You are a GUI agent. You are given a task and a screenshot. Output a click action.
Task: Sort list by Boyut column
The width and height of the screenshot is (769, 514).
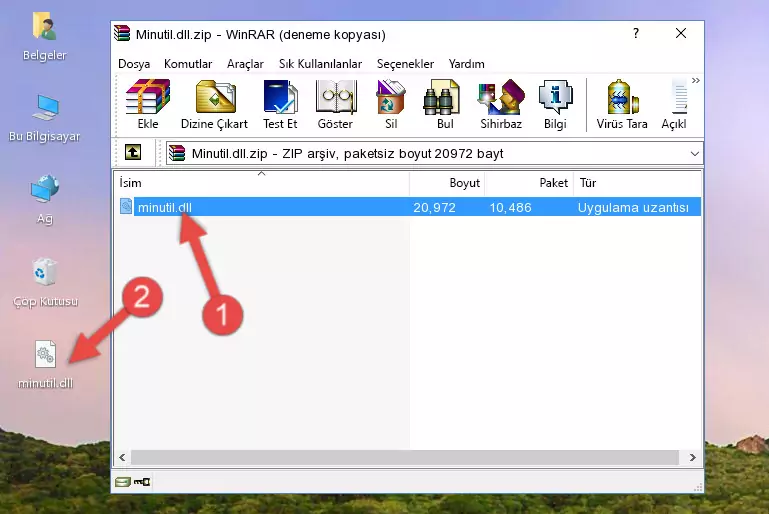coord(447,183)
